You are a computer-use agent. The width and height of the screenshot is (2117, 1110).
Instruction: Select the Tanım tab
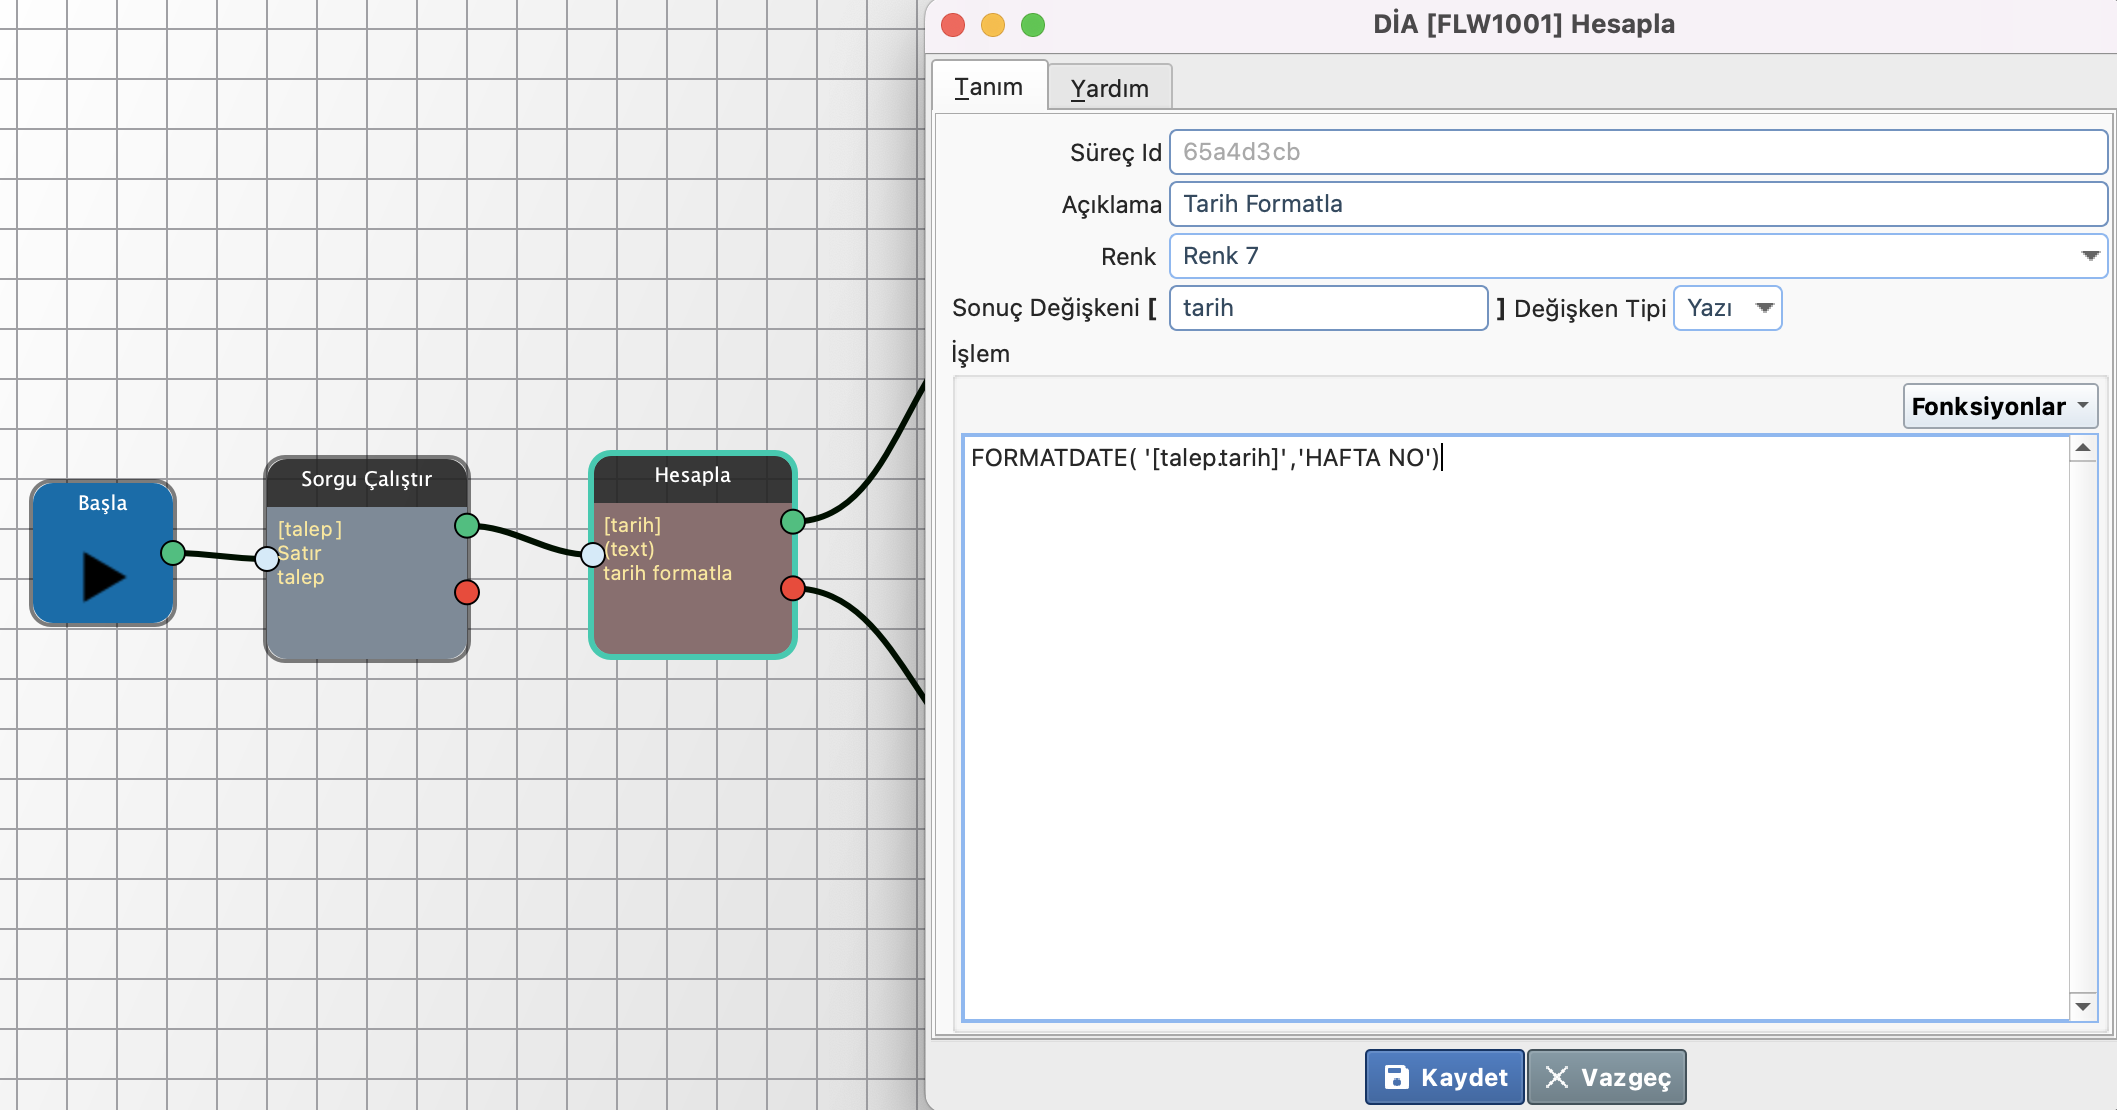[x=988, y=87]
